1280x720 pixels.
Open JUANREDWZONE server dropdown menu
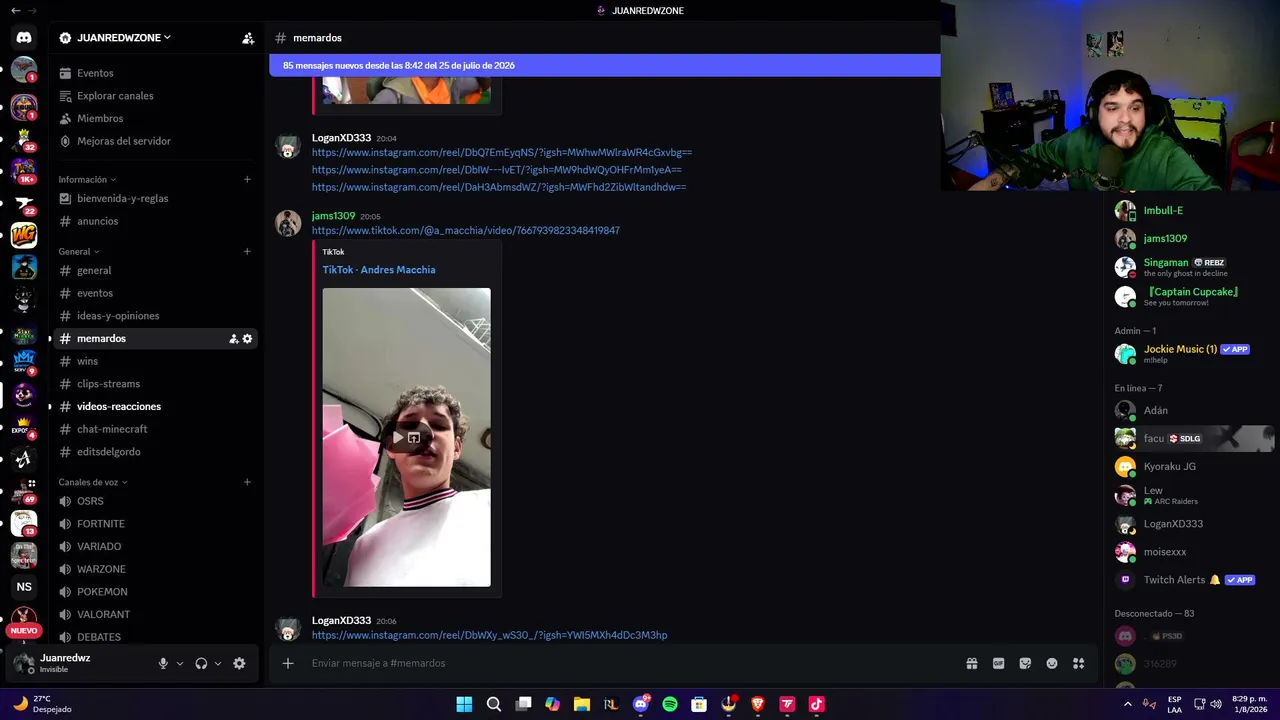123,38
